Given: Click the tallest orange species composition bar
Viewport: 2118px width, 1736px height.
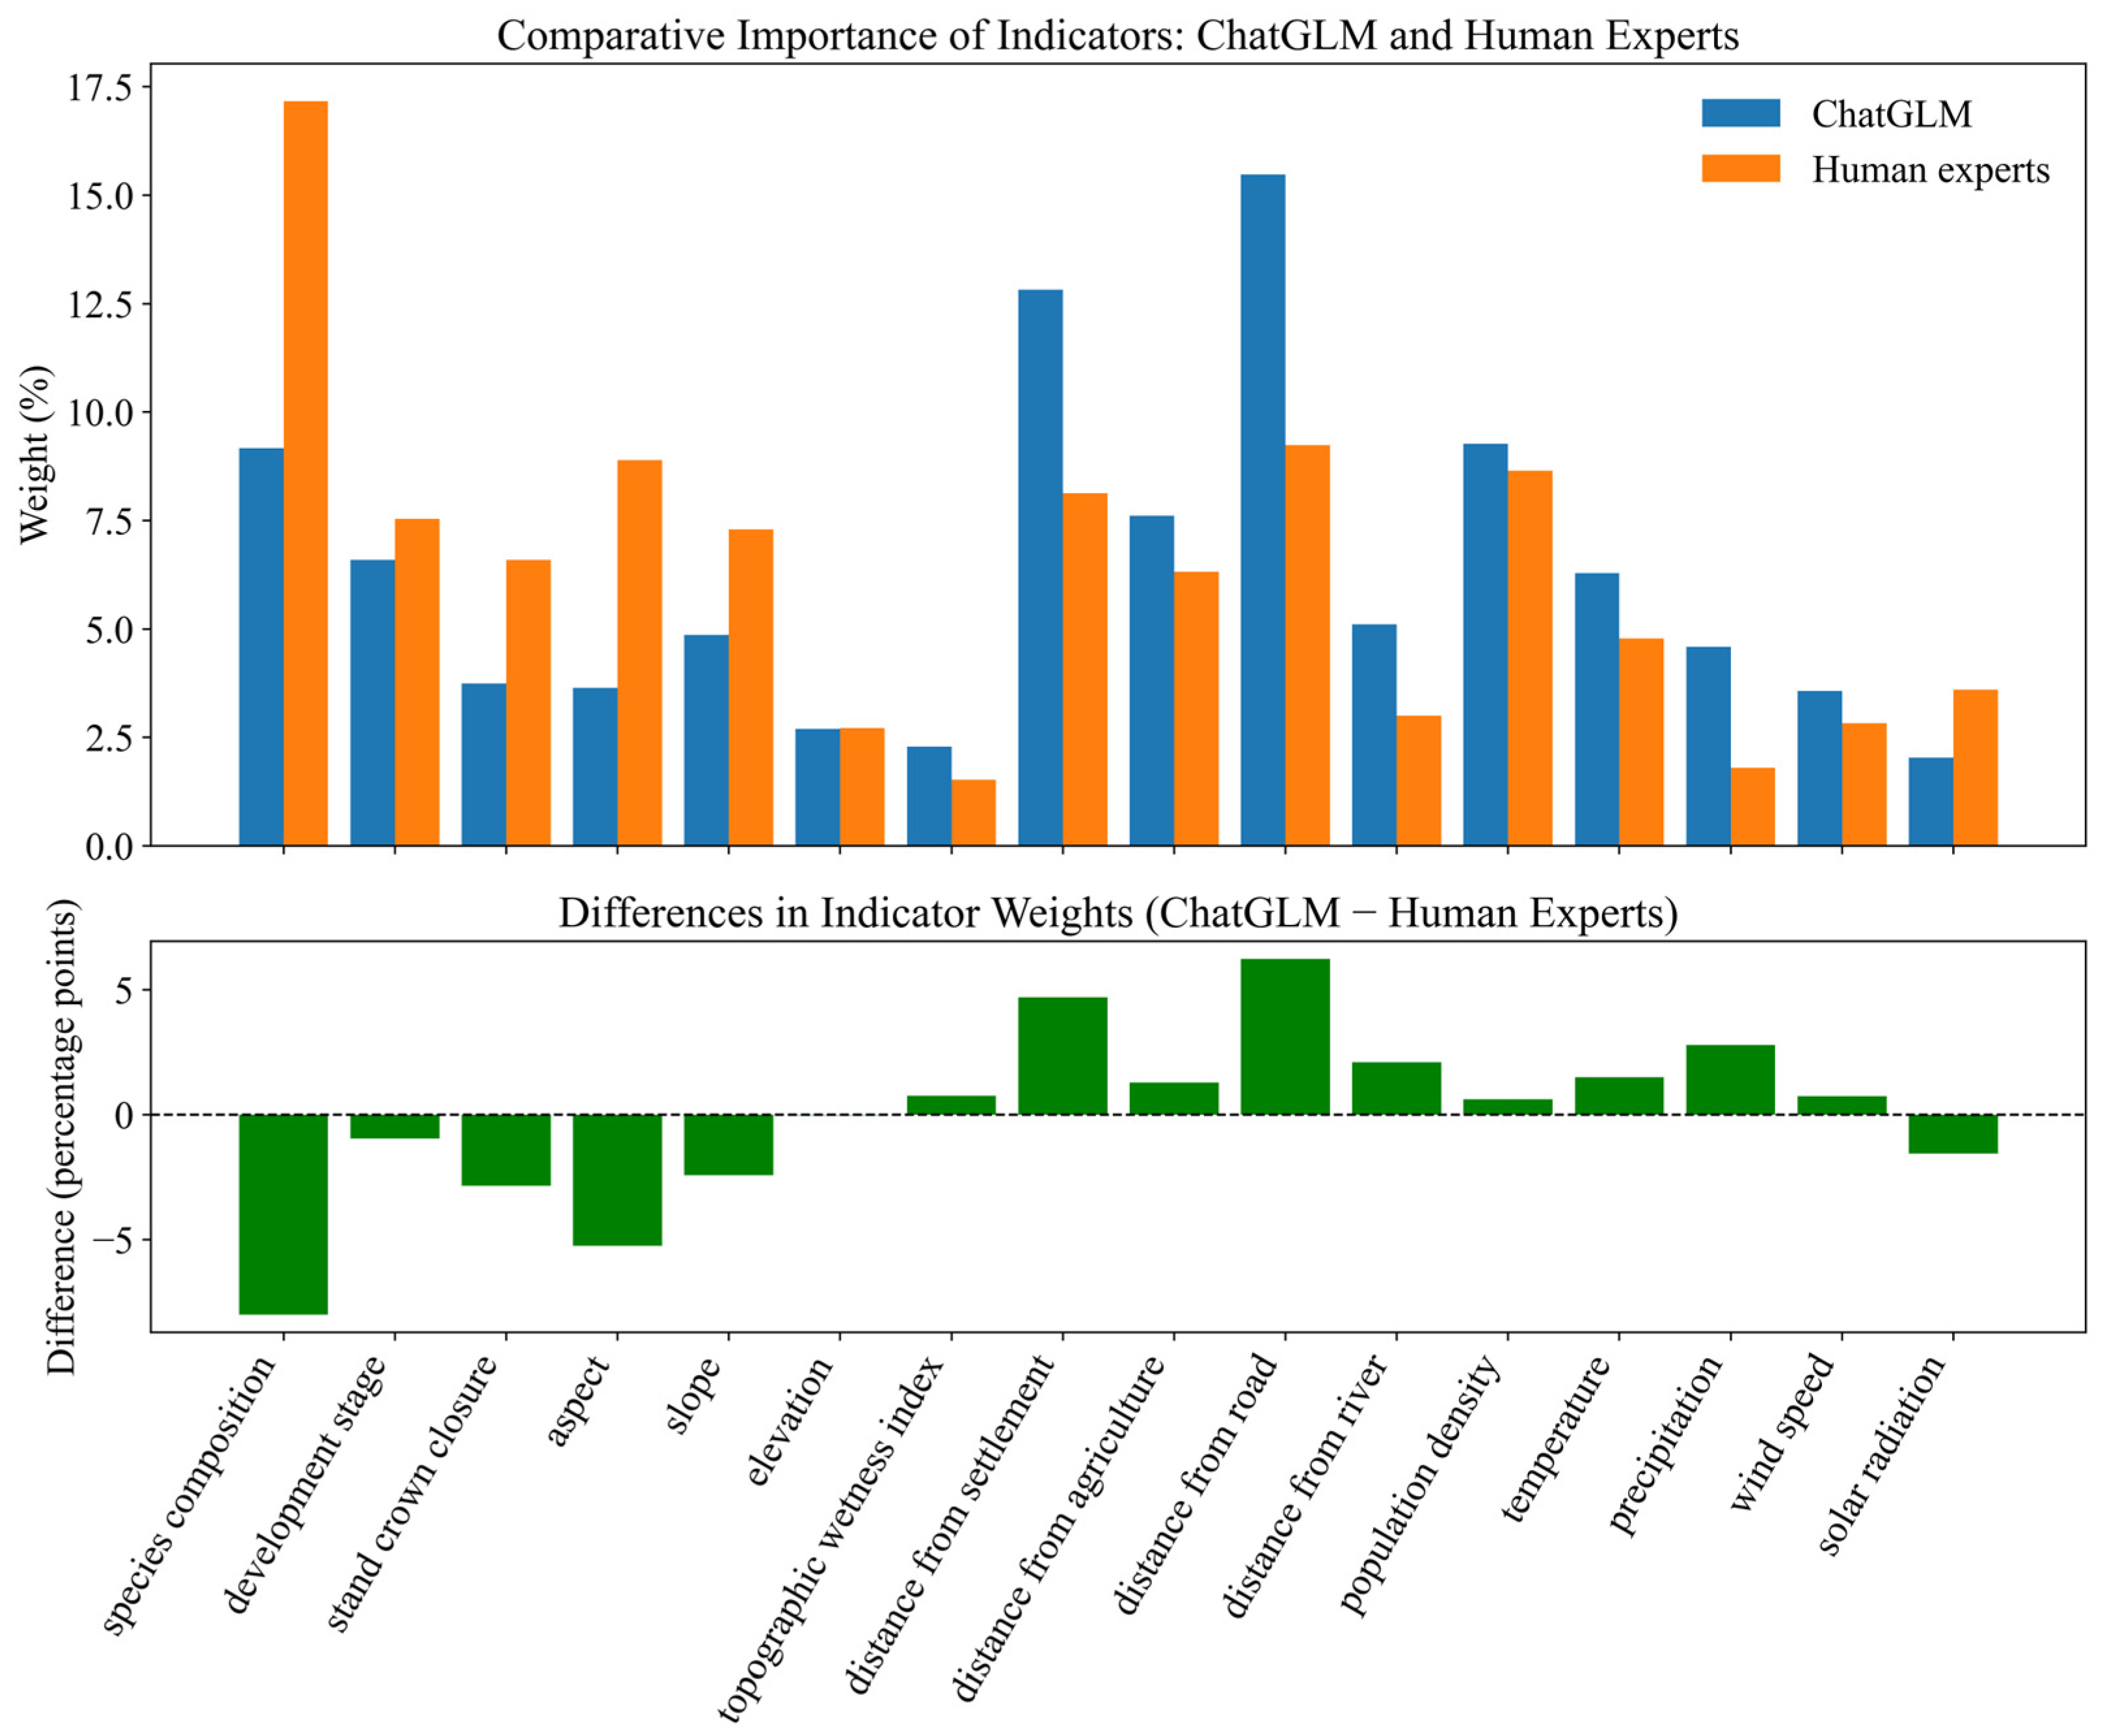Looking at the screenshot, I should pos(306,473).
